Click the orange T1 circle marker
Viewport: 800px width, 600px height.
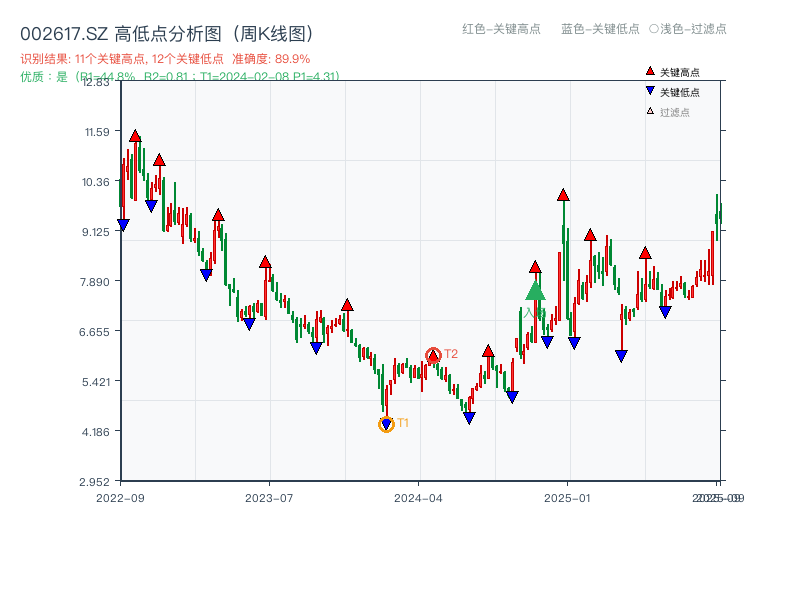(x=385, y=425)
